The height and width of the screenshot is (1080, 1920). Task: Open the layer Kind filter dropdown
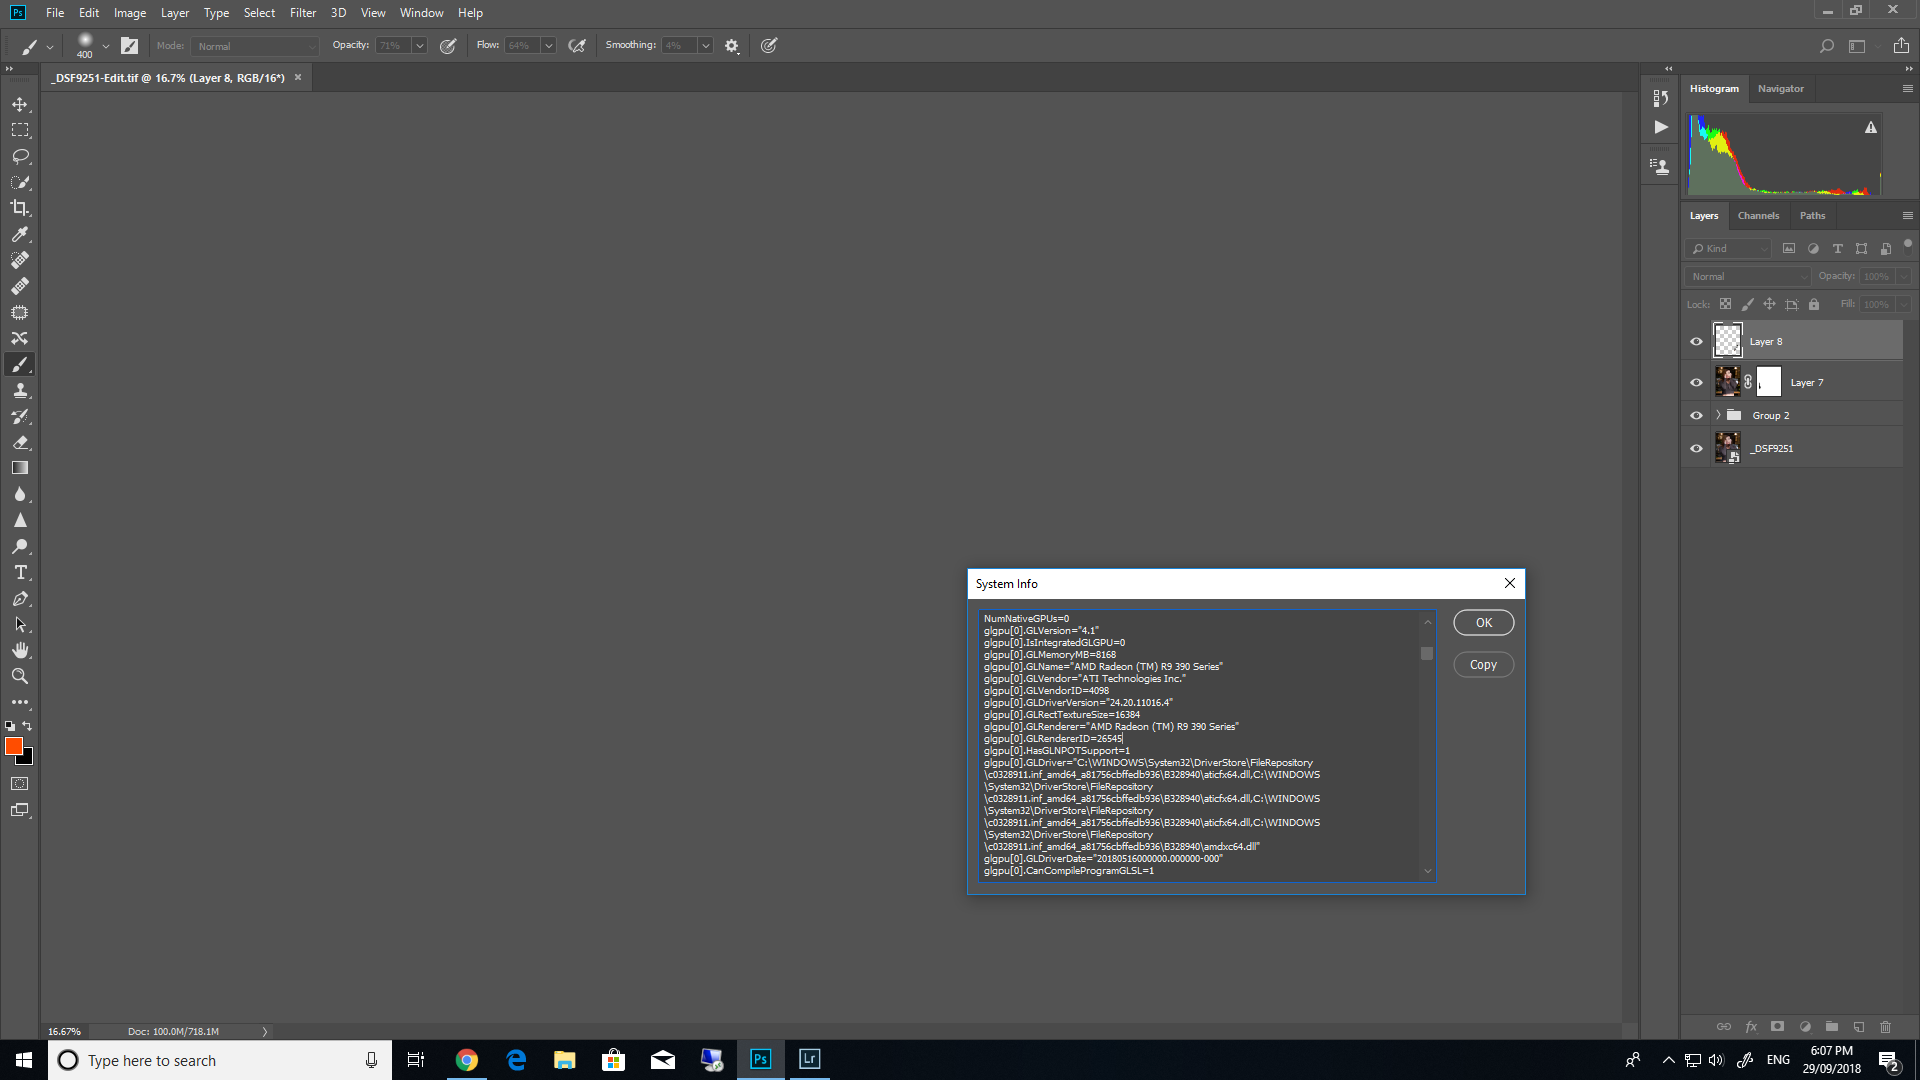point(1728,248)
